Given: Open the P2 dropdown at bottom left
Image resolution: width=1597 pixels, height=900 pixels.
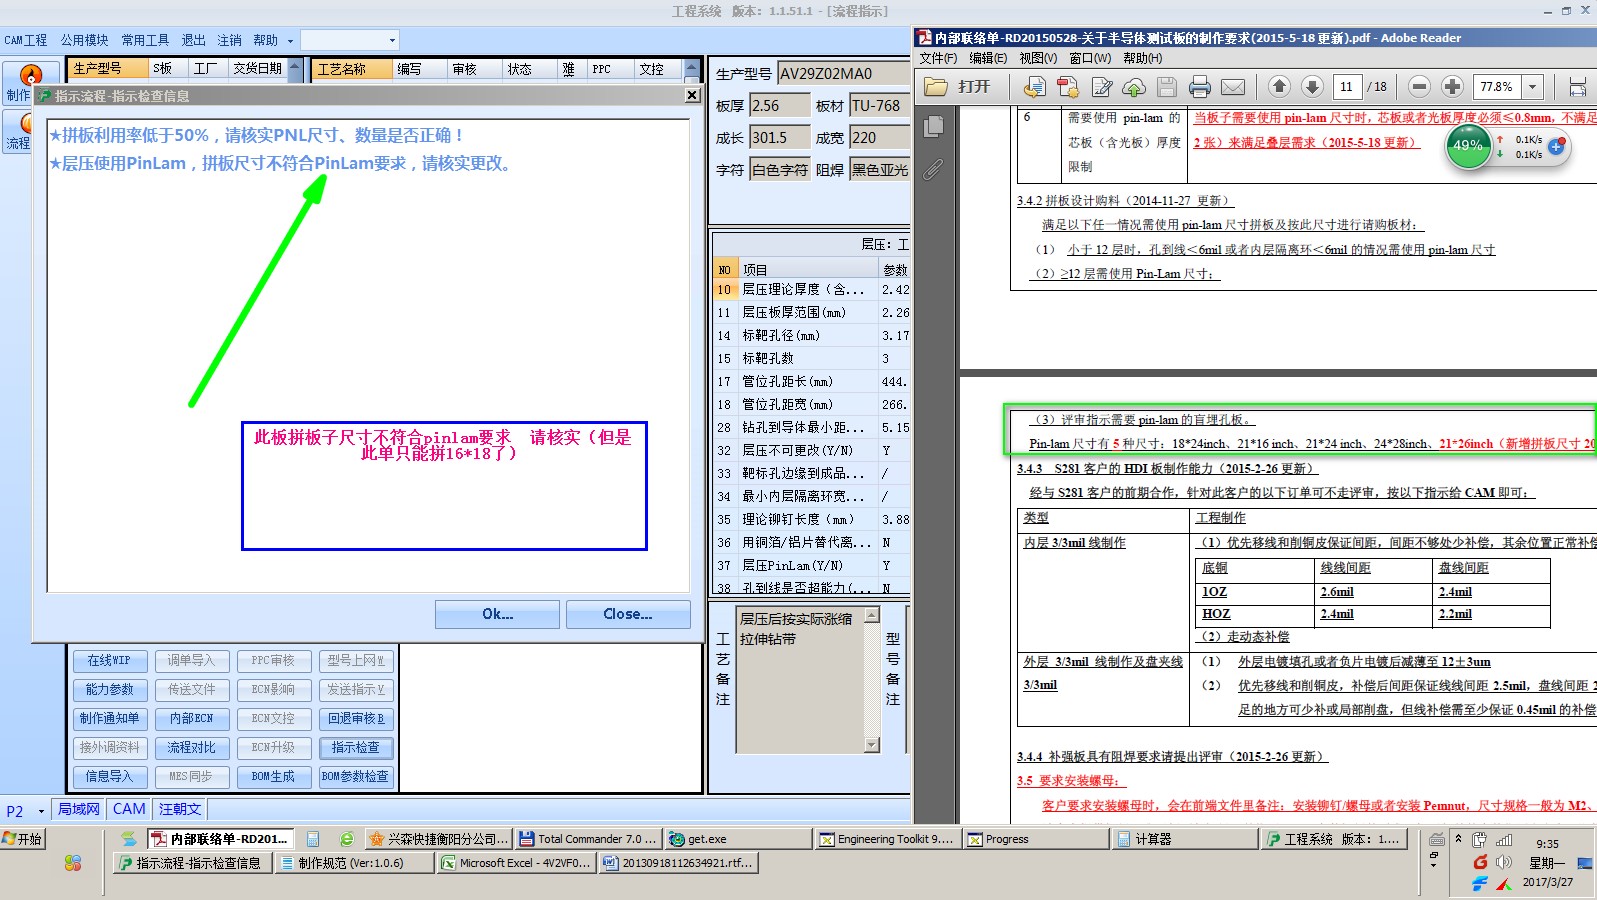Looking at the screenshot, I should [x=41, y=811].
